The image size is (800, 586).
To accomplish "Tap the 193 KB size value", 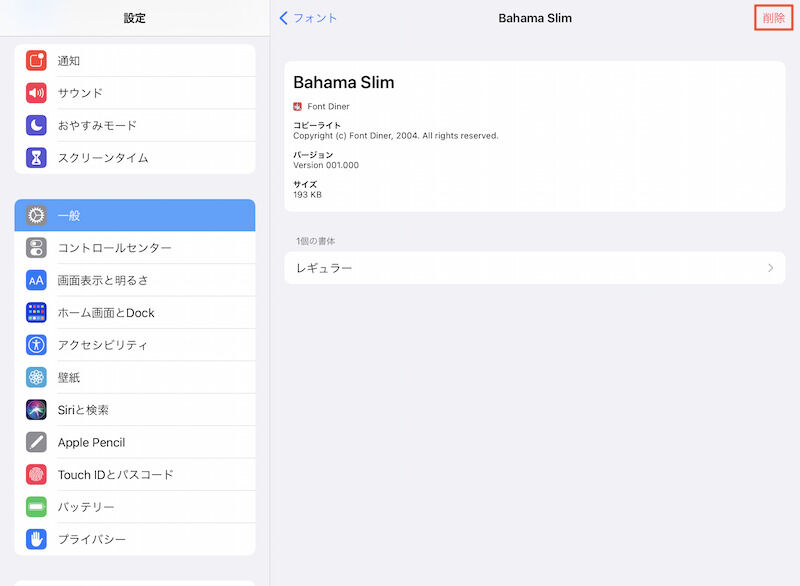I will coord(307,195).
